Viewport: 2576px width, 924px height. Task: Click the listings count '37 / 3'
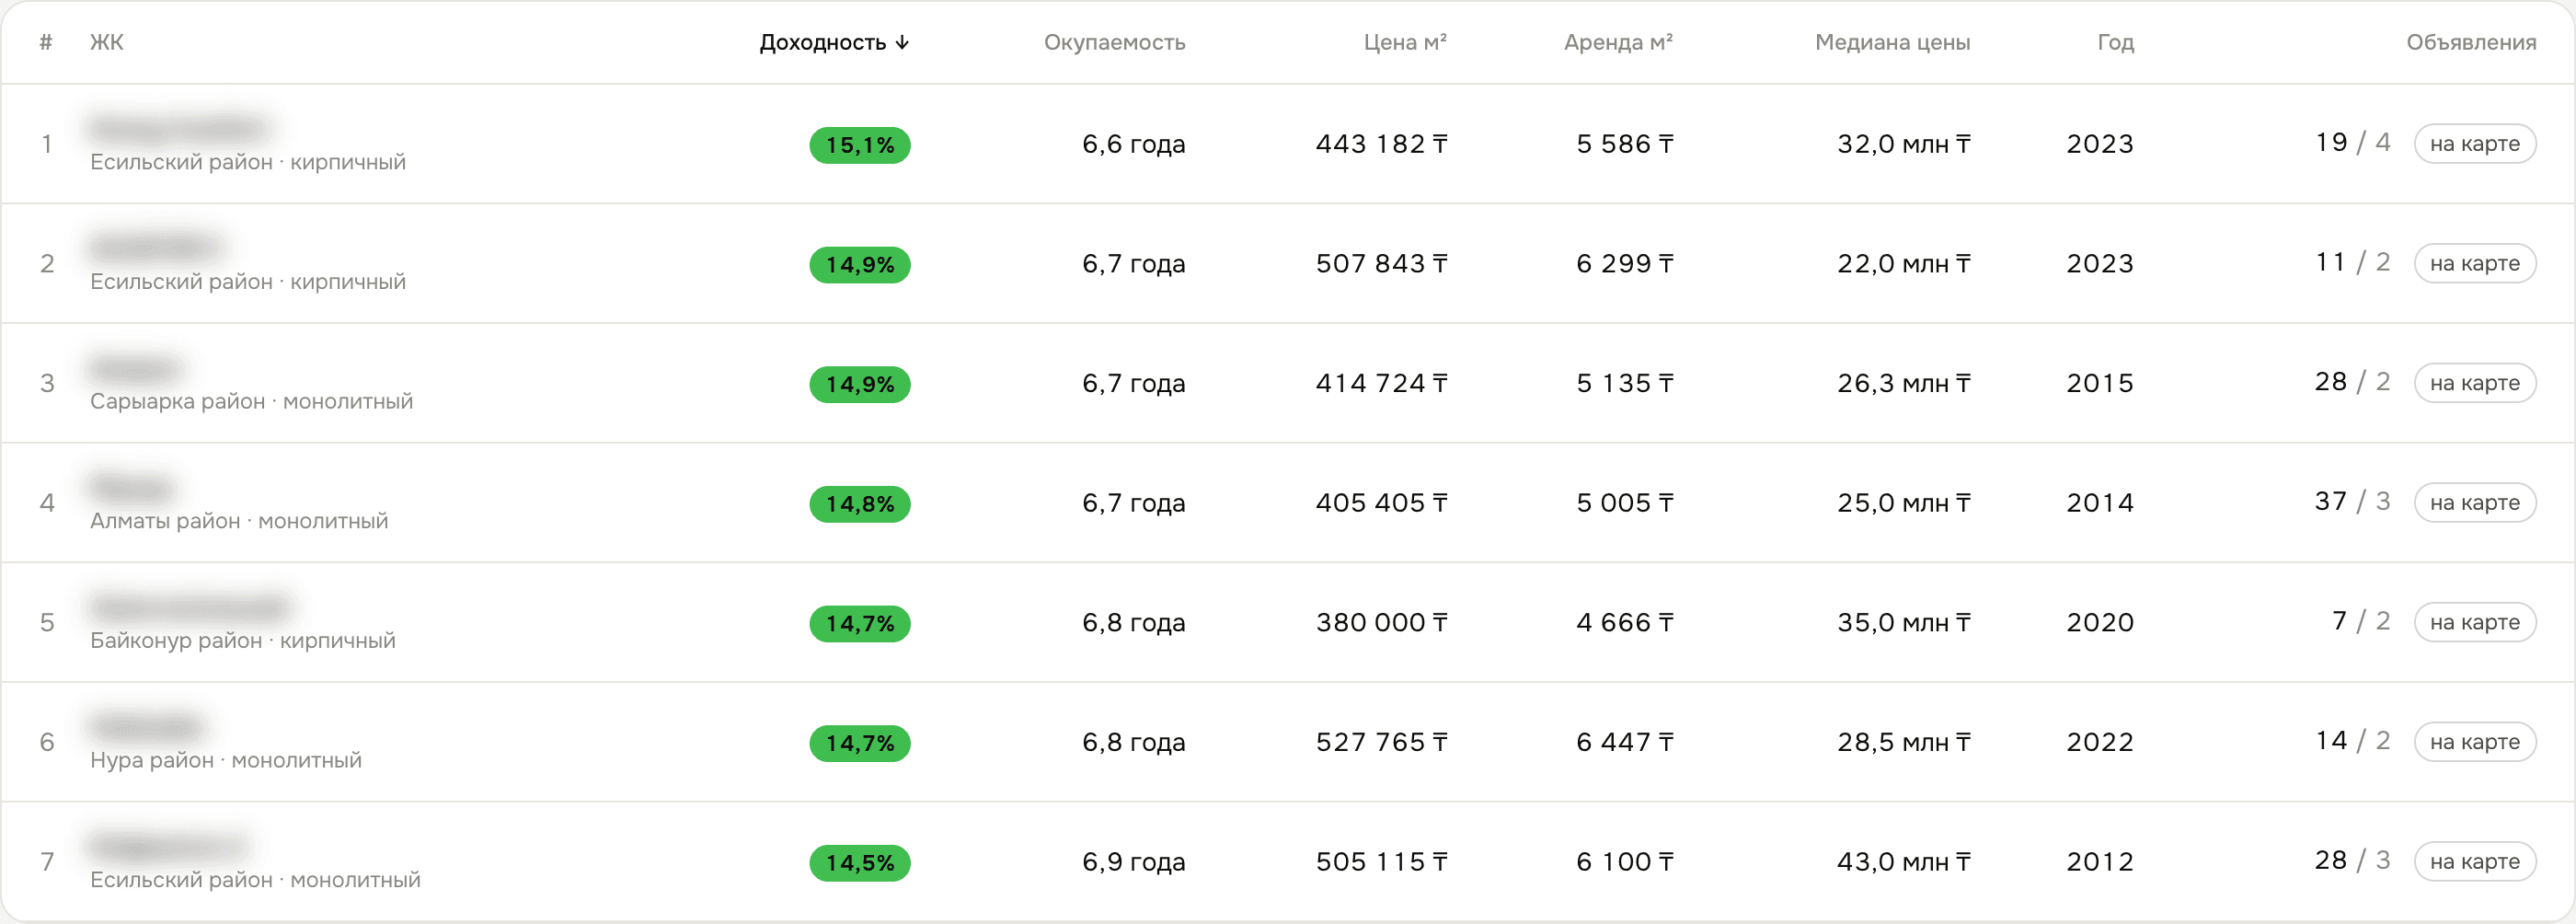pos(2352,502)
